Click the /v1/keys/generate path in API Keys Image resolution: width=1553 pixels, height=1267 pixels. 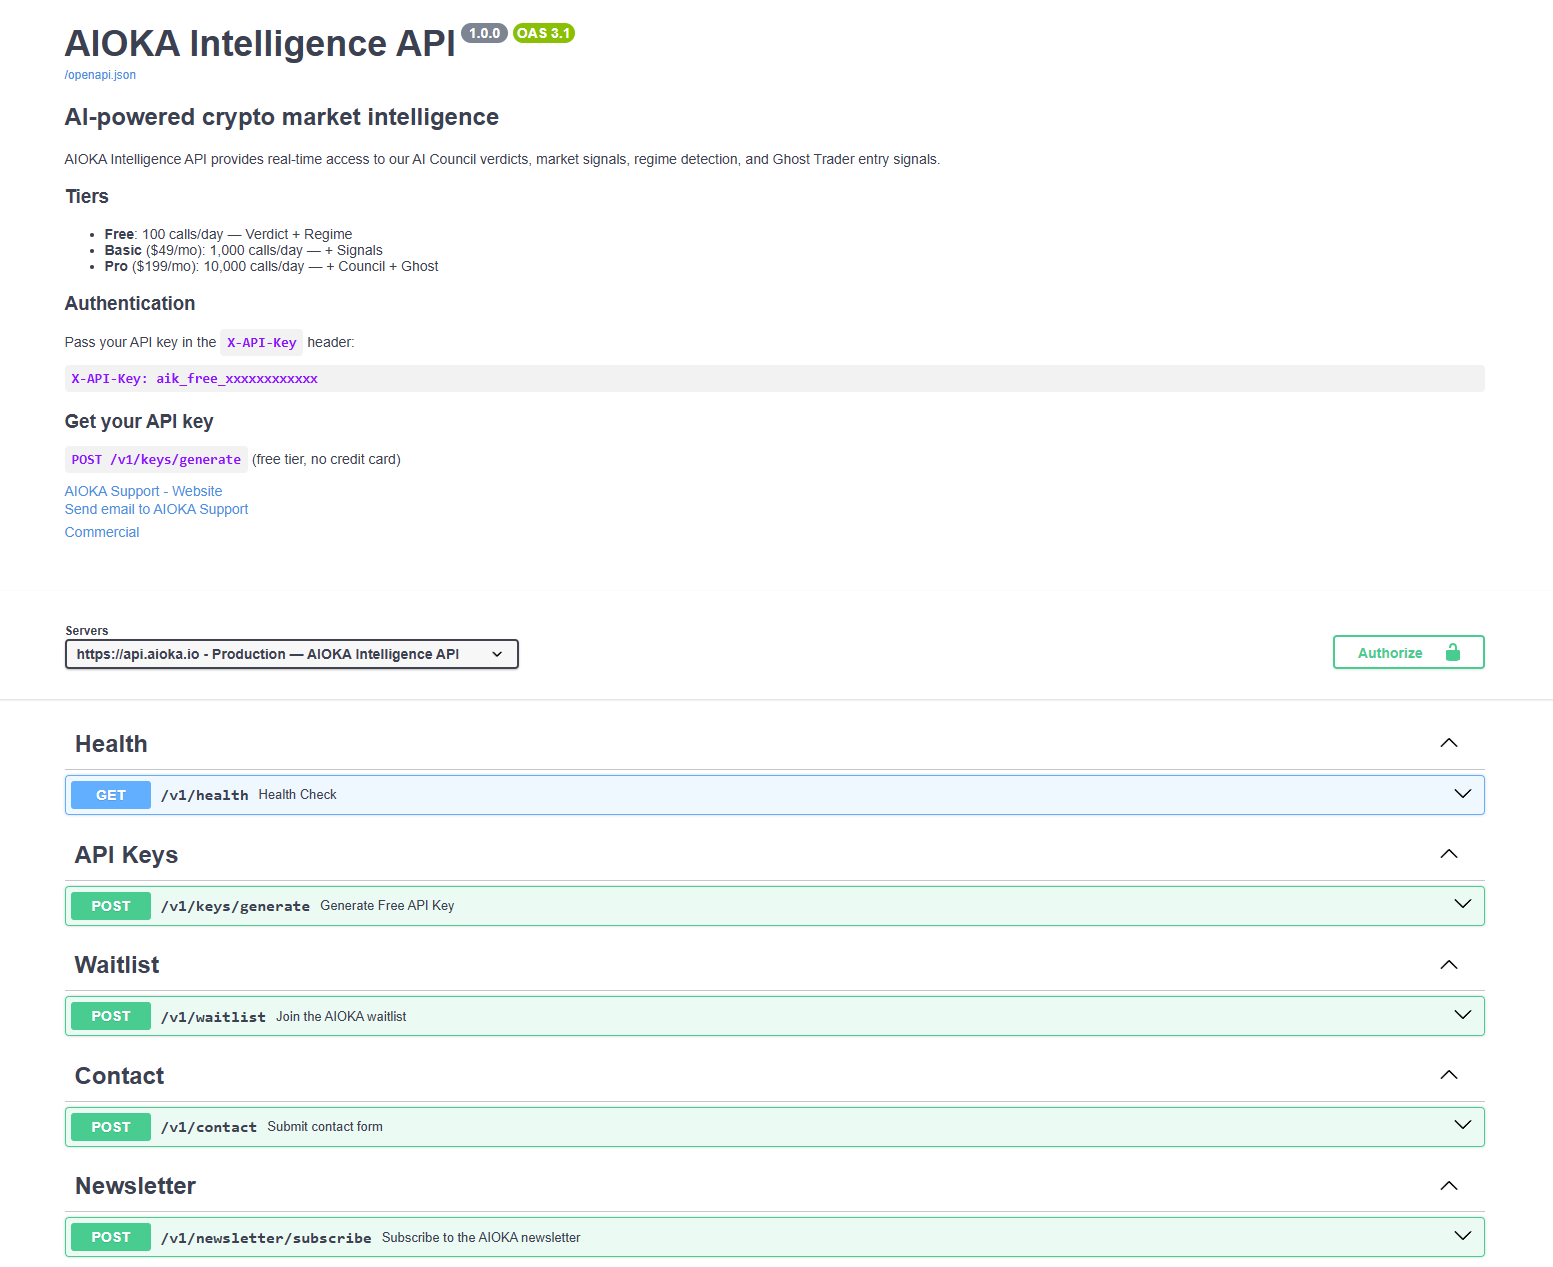click(235, 906)
